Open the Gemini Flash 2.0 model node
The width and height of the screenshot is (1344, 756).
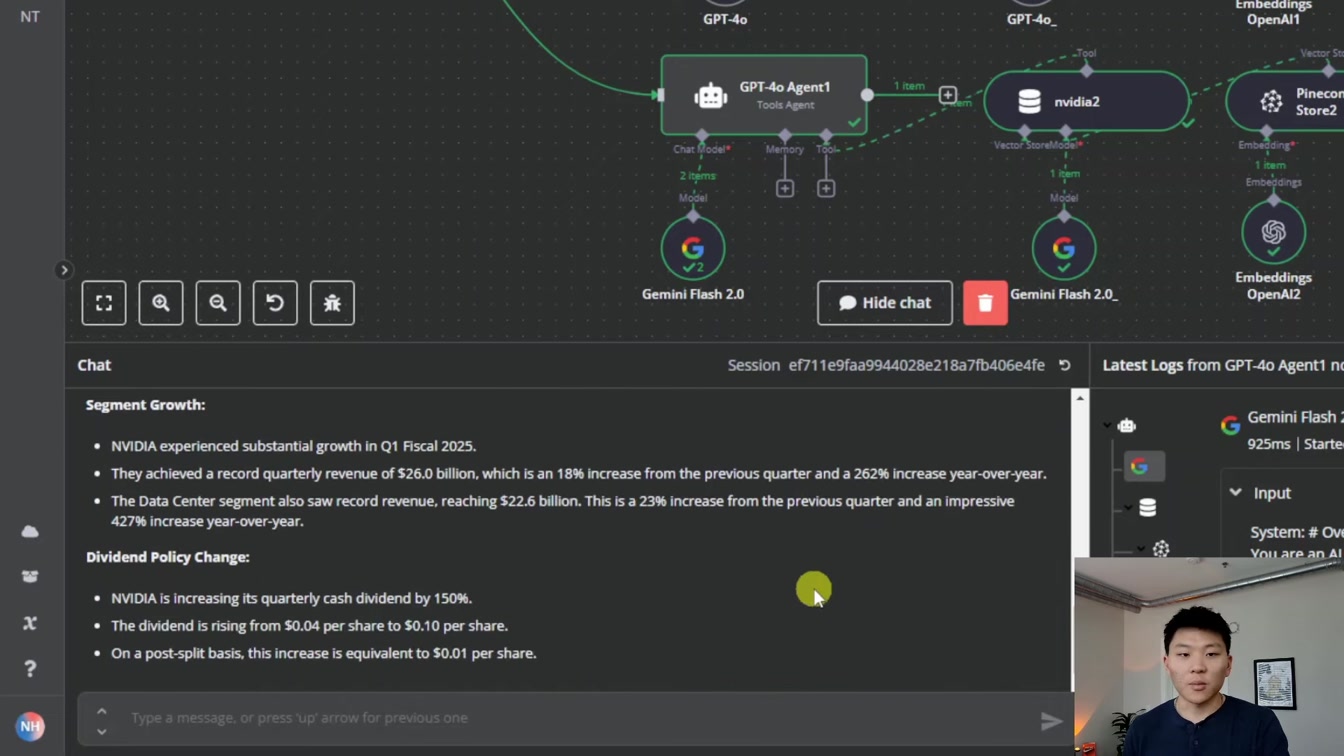click(693, 248)
